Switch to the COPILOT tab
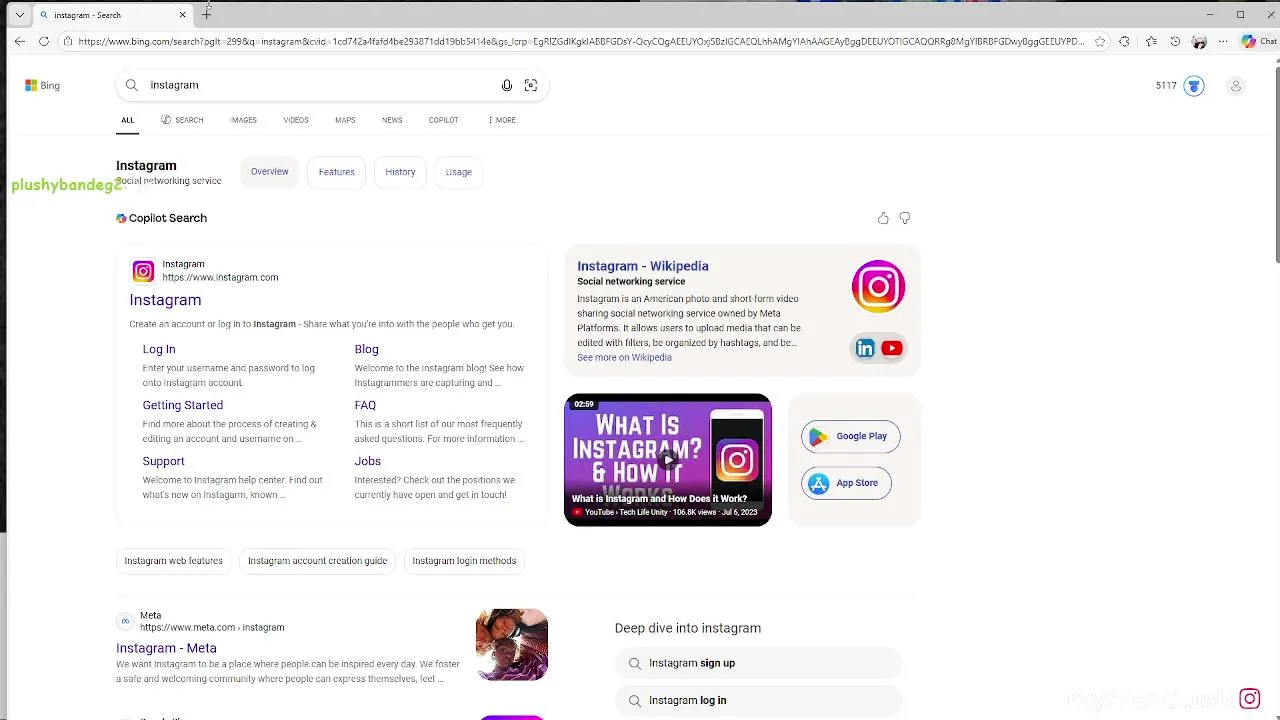 [444, 120]
